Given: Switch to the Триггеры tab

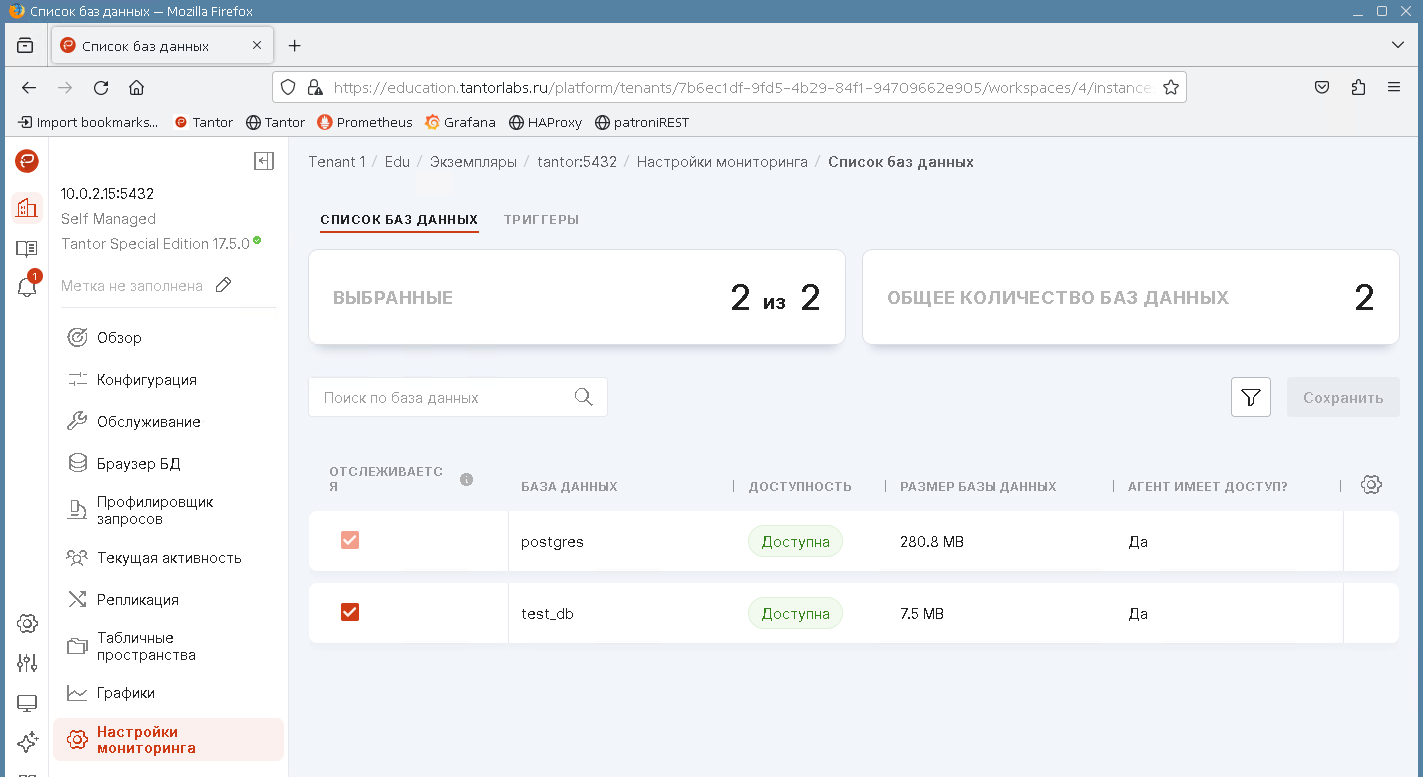Looking at the screenshot, I should 541,220.
